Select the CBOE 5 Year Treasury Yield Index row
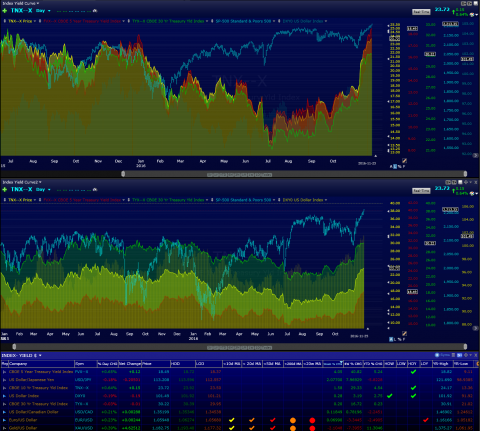This screenshot has width=480, height=431. tap(240, 372)
